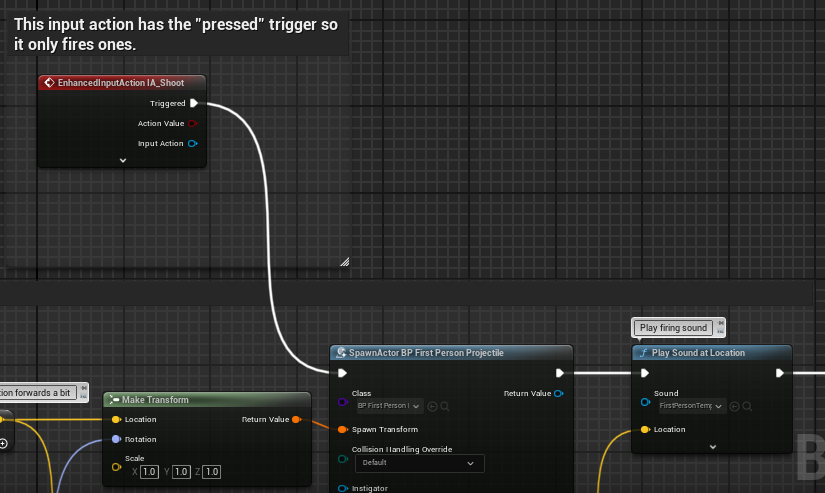Image resolution: width=825 pixels, height=493 pixels.
Task: Expand the EnhancedInputAction IA_Shoot node
Action: [x=123, y=160]
